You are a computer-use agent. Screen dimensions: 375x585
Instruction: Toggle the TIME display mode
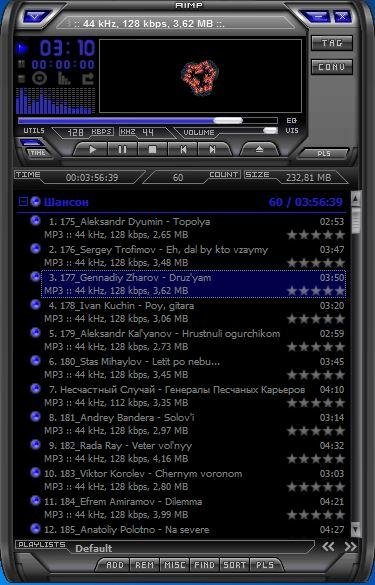[38, 153]
